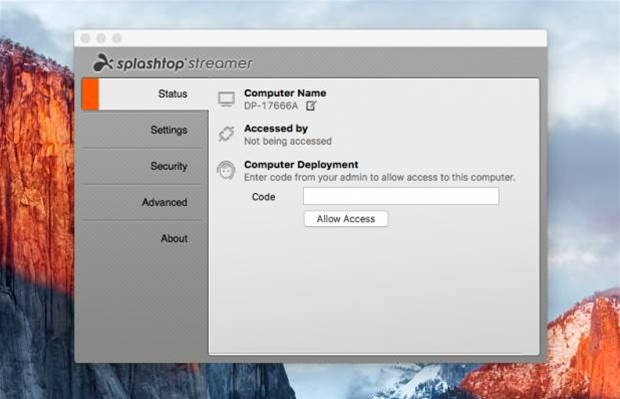The image size is (620, 399).
Task: Focus the deployment Code input field
Action: [x=401, y=196]
